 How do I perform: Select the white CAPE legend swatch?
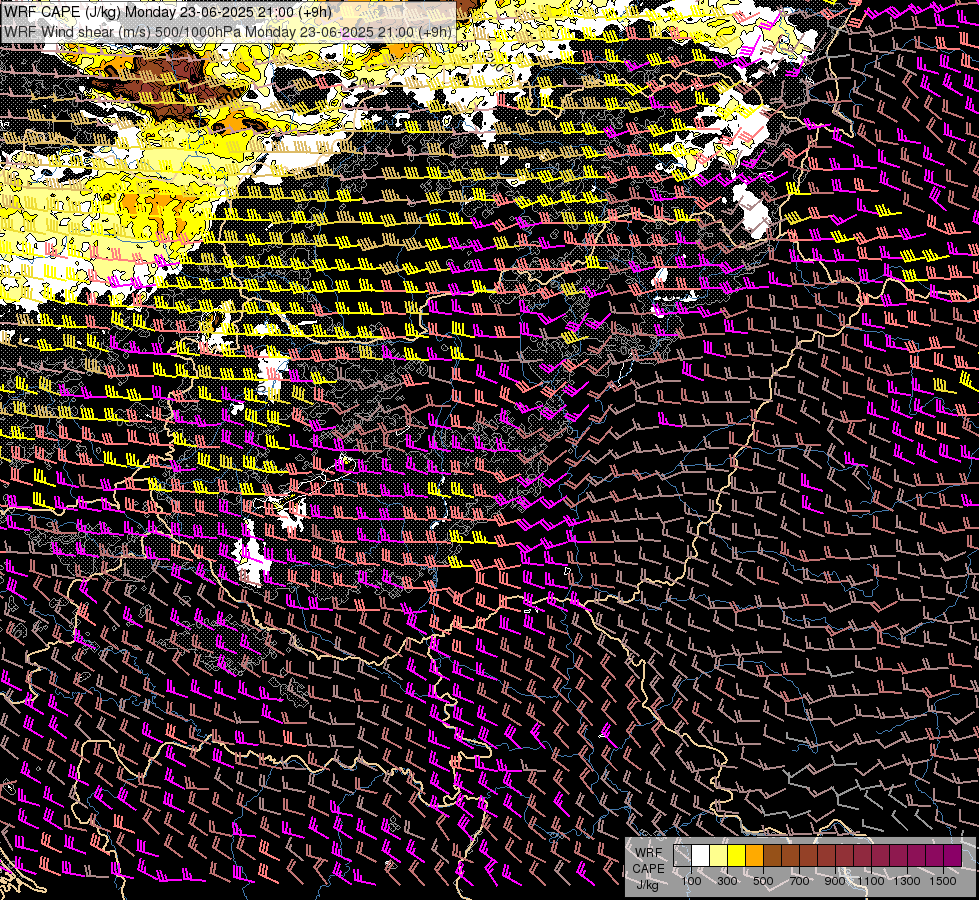701,855
